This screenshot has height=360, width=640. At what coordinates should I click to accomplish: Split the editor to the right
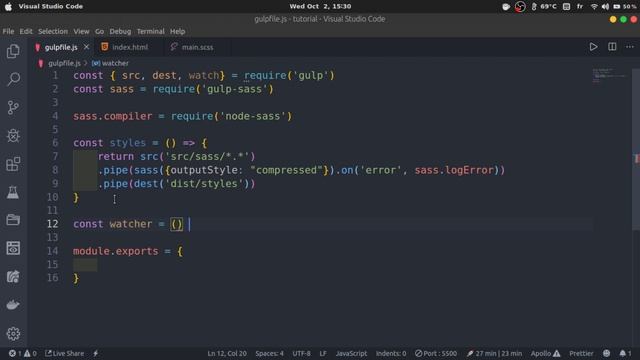click(612, 47)
